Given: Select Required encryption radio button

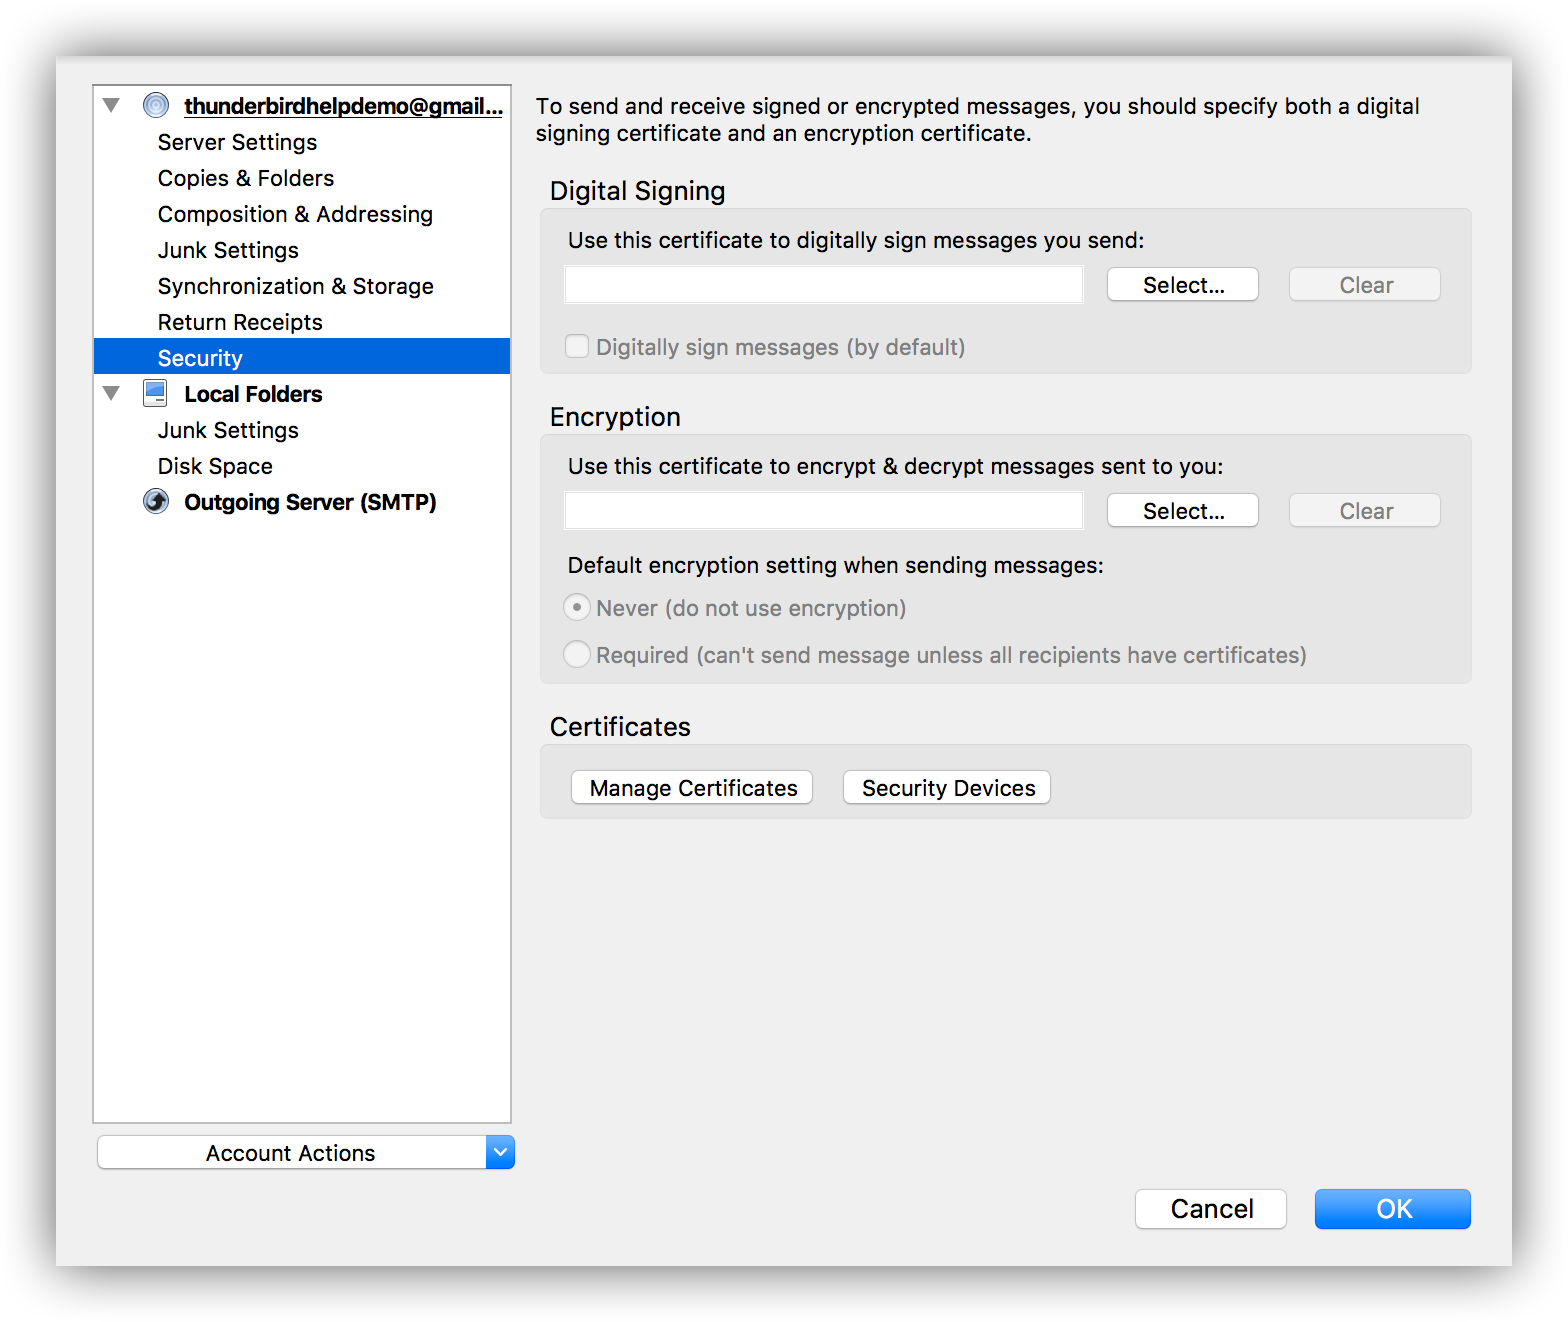Looking at the screenshot, I should pos(577,654).
